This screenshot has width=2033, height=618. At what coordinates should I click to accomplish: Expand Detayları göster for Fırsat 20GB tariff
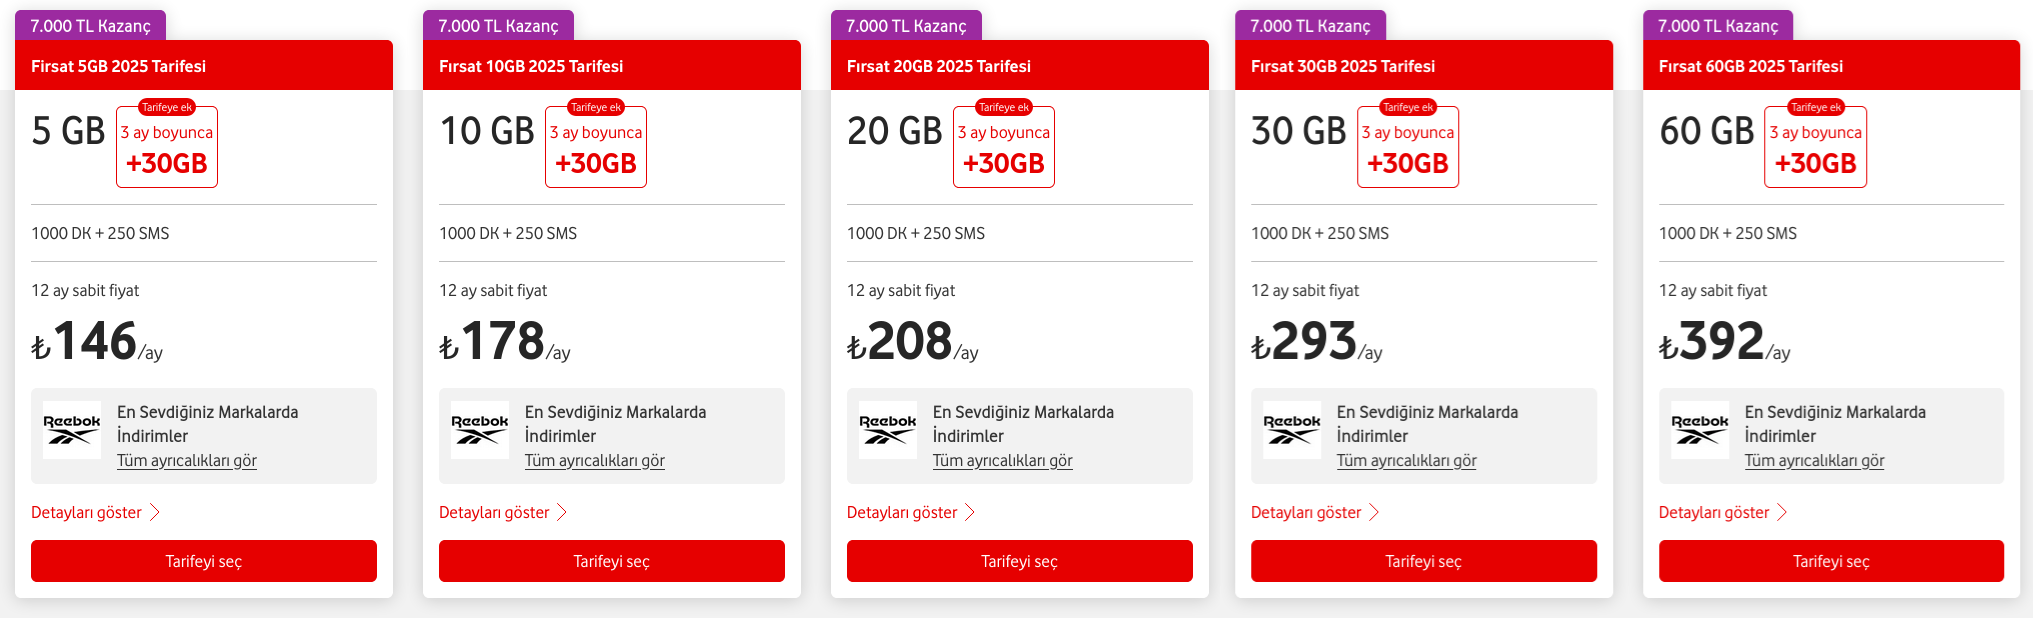[x=912, y=512]
